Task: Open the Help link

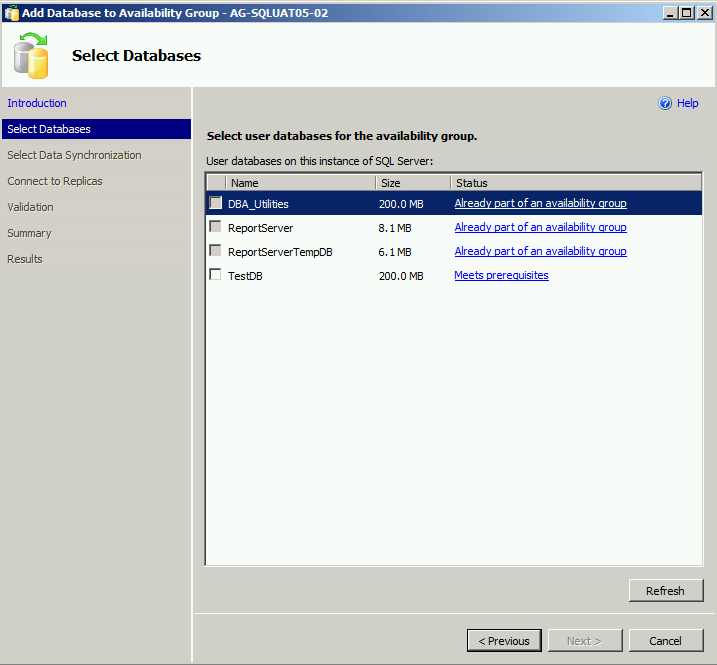Action: coord(688,103)
